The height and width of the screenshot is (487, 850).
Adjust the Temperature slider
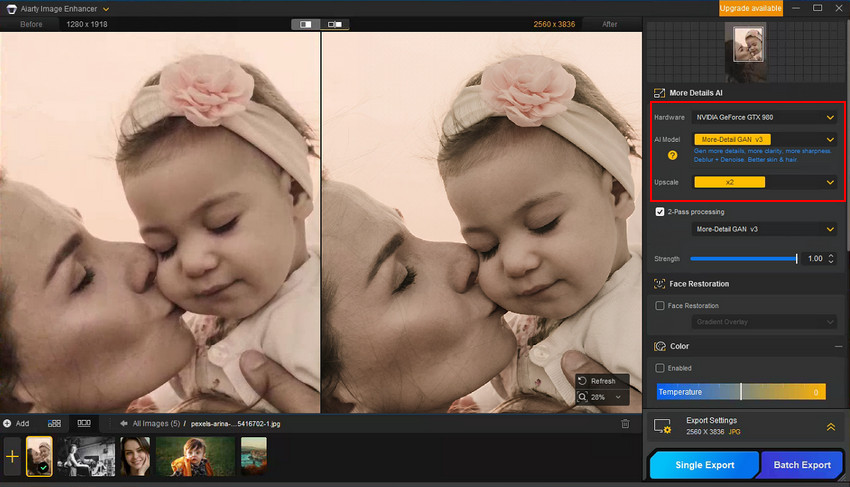(741, 392)
